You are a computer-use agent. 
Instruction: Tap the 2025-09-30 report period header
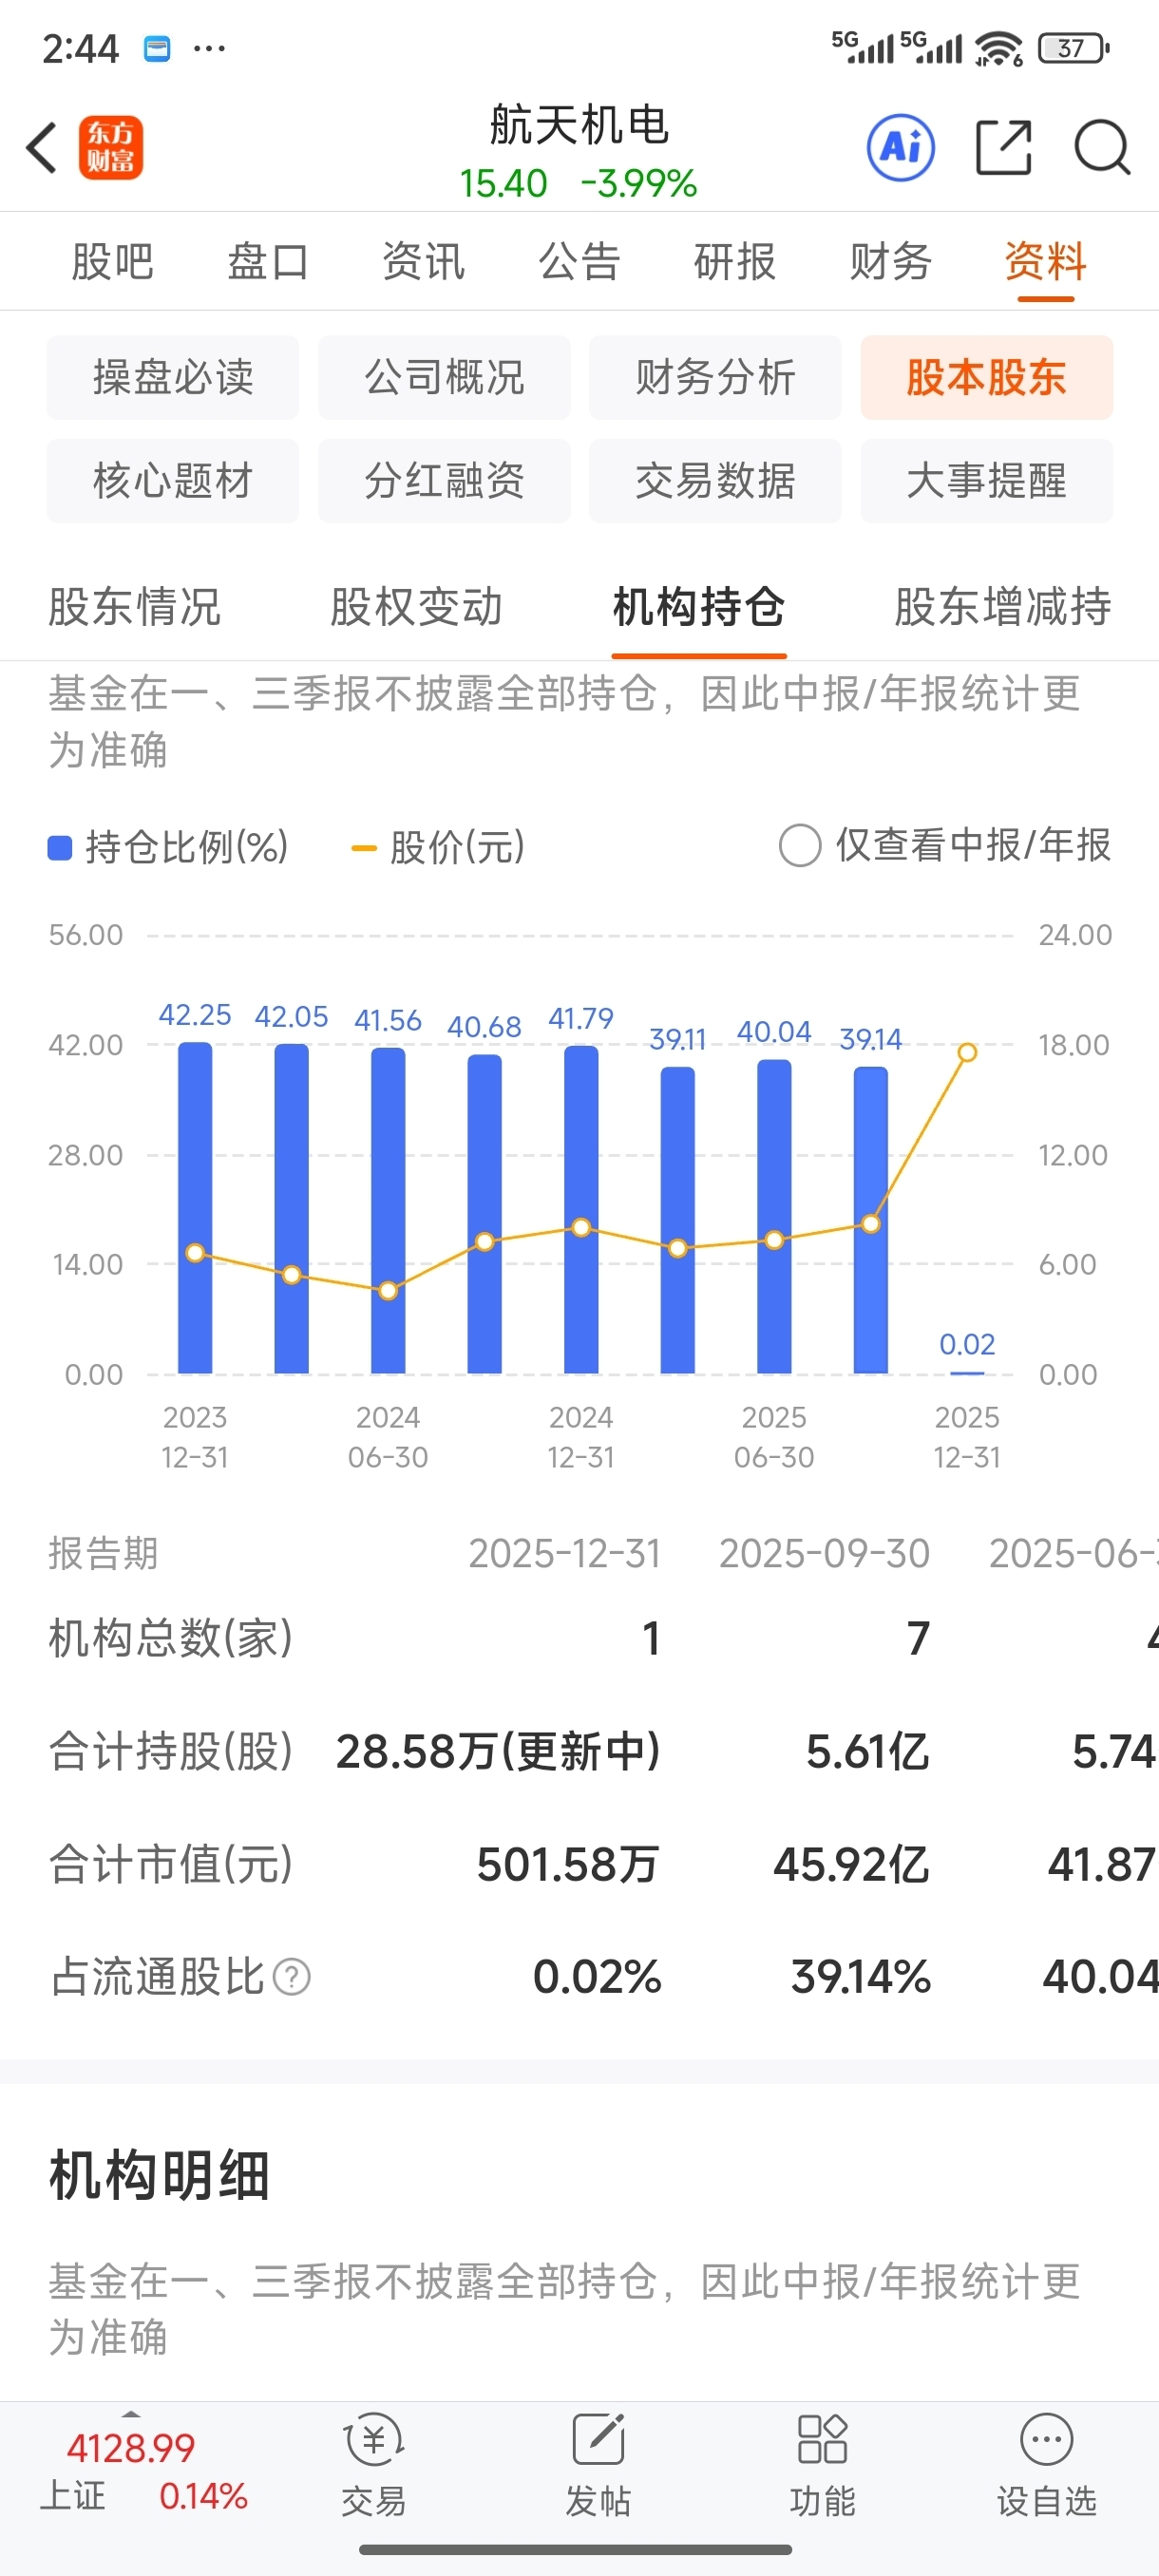(x=824, y=1554)
